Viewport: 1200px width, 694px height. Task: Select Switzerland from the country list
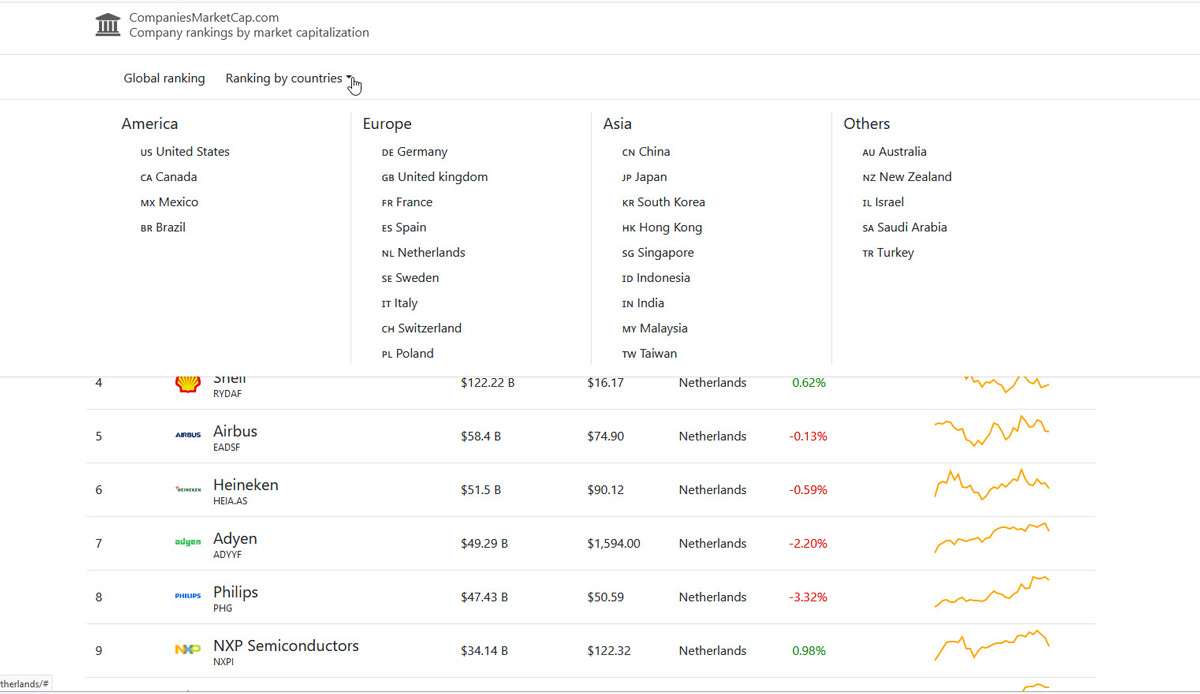(422, 328)
